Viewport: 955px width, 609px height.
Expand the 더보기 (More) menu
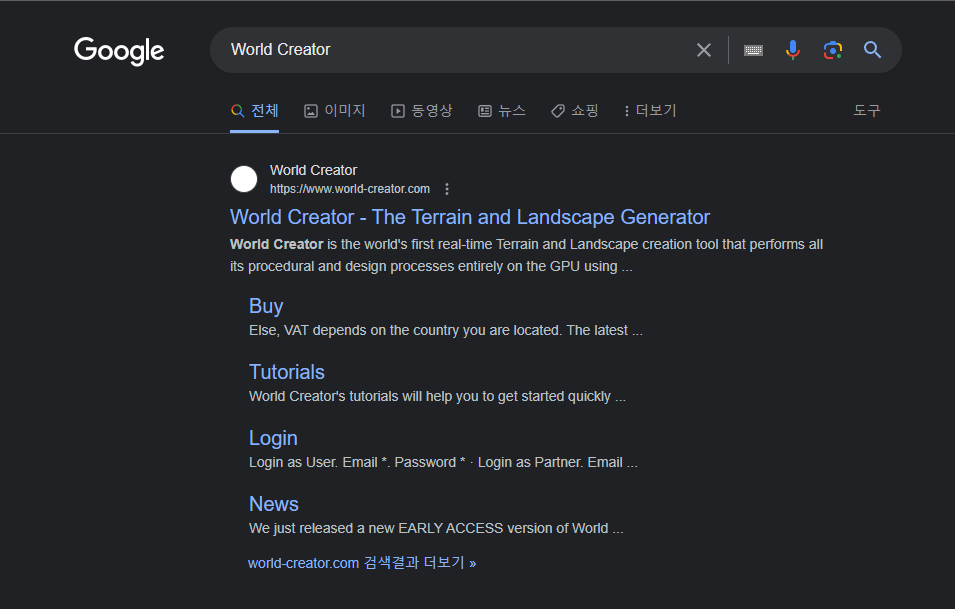click(x=650, y=111)
